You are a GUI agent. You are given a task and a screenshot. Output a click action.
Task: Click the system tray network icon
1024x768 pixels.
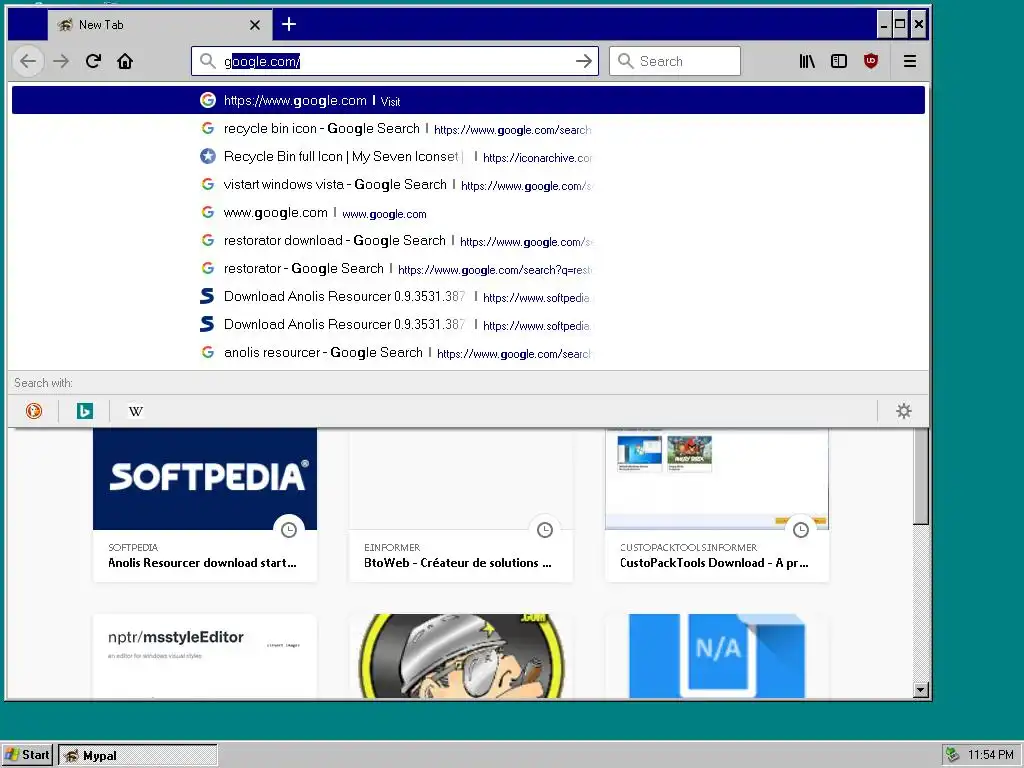(x=953, y=755)
